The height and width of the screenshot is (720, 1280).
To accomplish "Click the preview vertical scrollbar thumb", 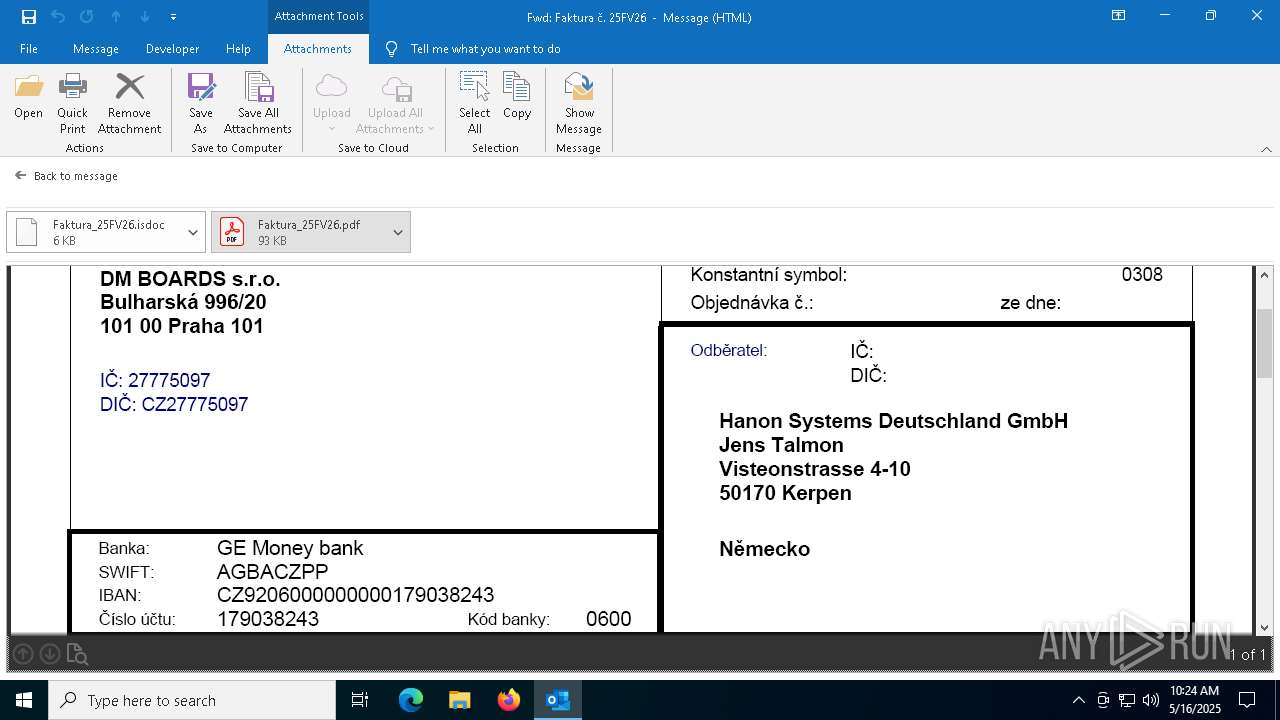I will click(1264, 343).
